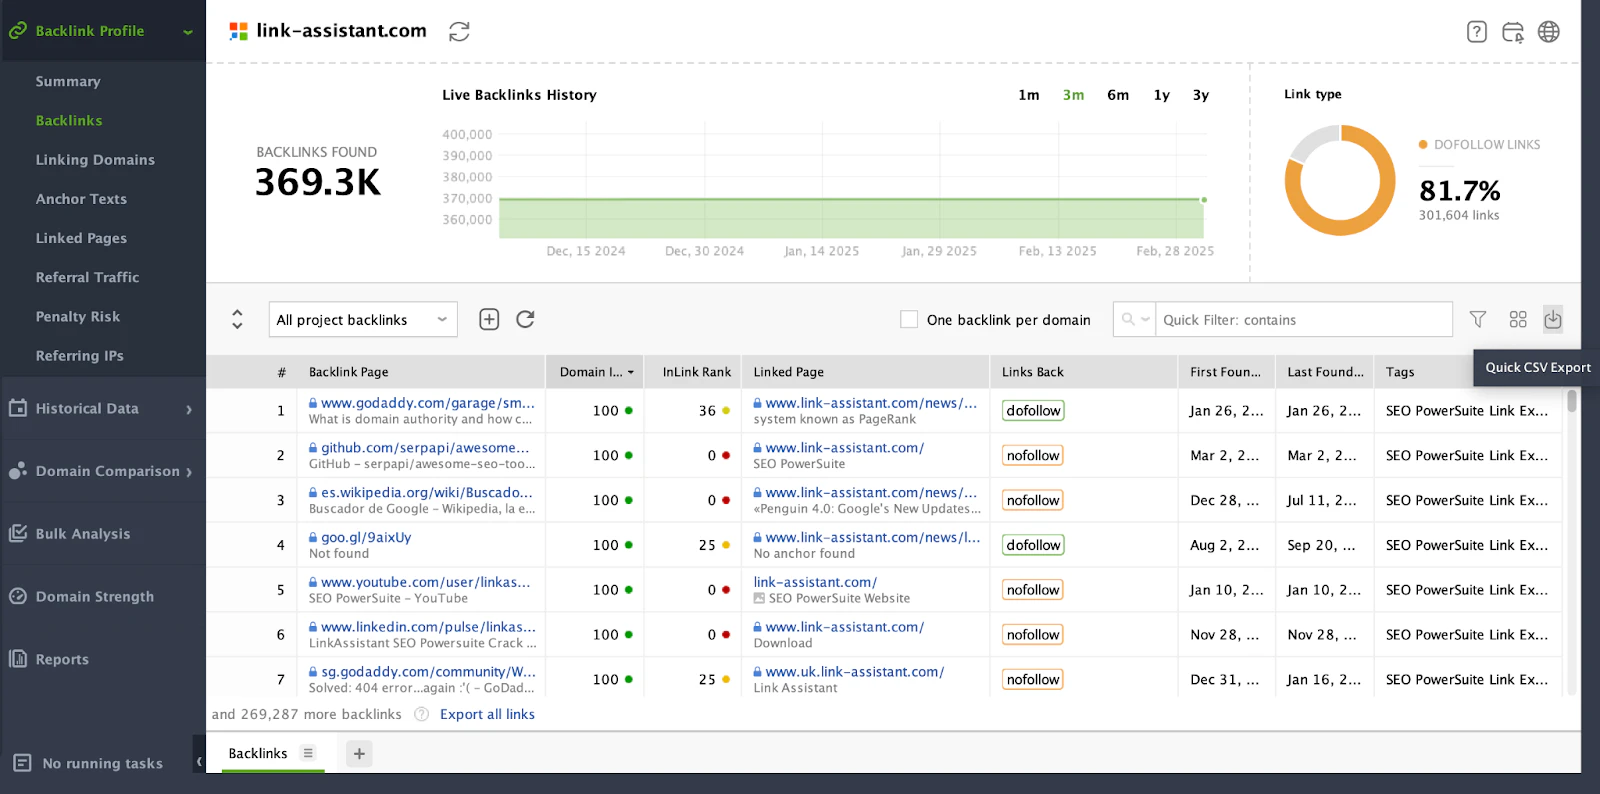Screen dimensions: 1600x794
Task: Expand the Domain Comparison section
Action: (189, 472)
